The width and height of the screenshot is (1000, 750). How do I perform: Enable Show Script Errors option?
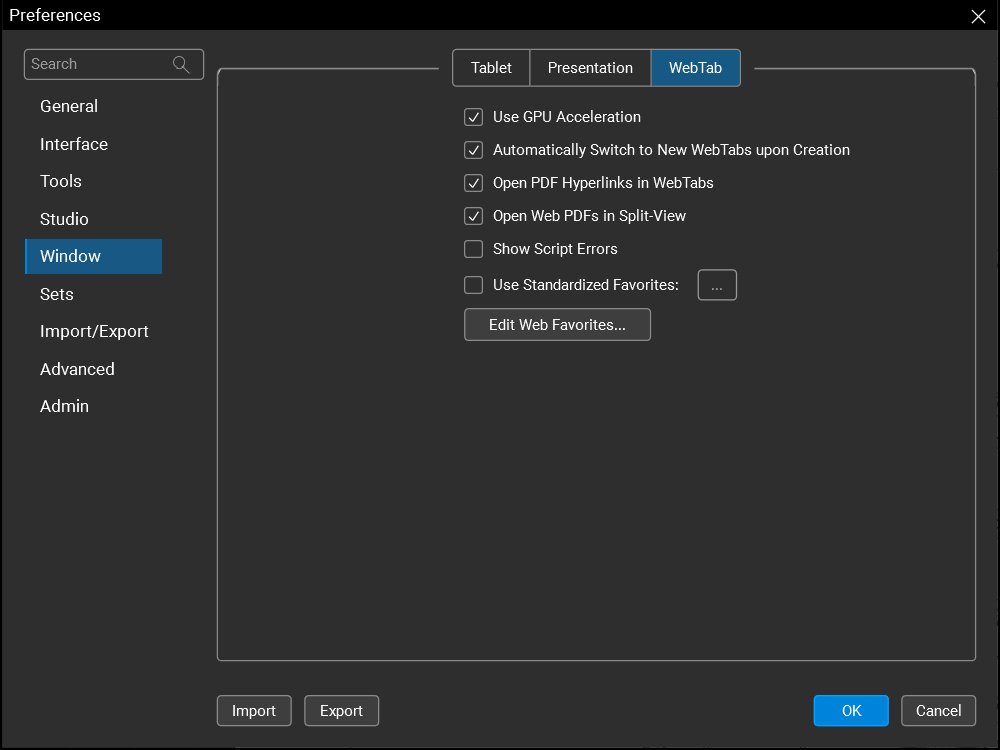click(x=474, y=249)
